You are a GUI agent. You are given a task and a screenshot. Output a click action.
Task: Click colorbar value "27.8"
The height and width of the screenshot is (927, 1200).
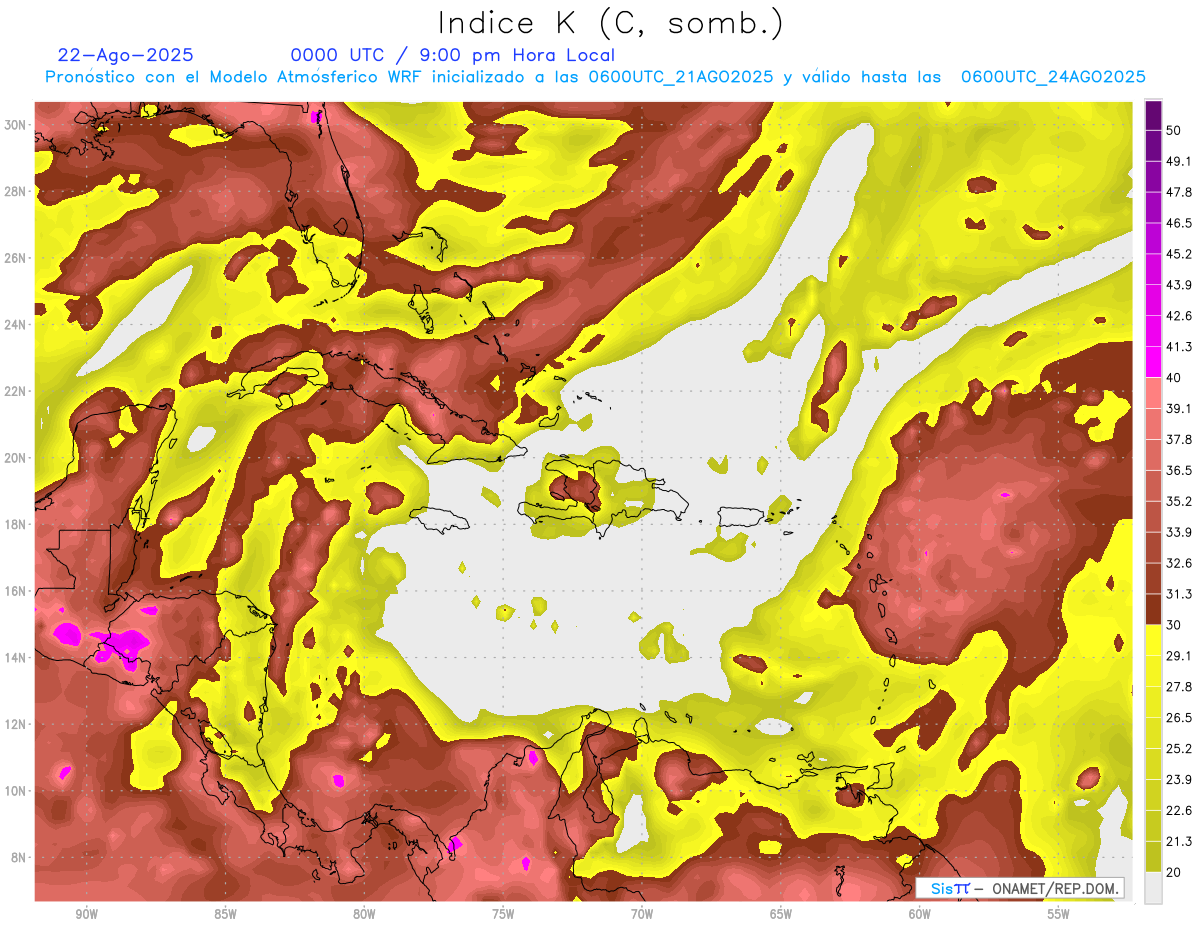coord(1179,687)
